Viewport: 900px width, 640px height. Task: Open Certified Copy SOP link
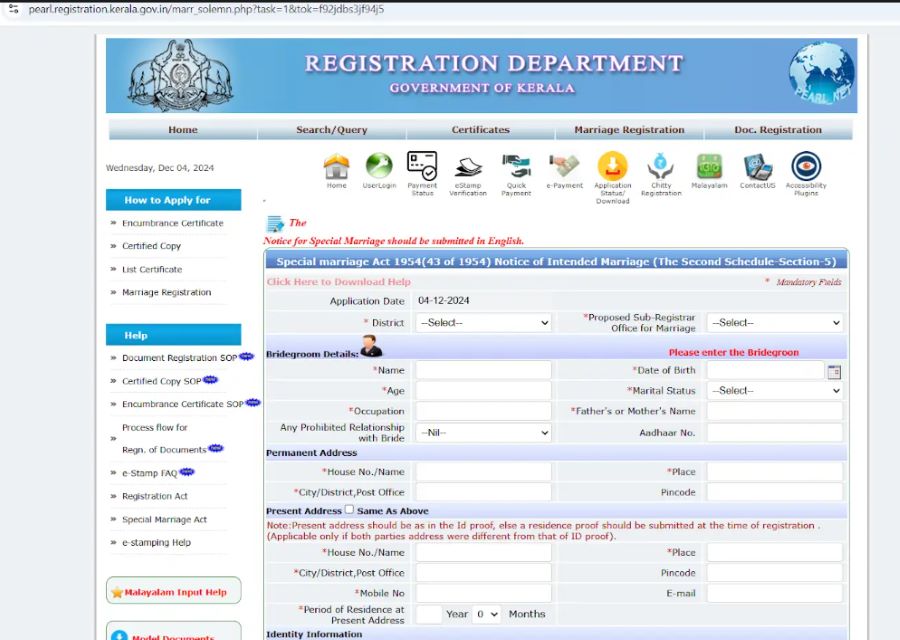click(162, 381)
